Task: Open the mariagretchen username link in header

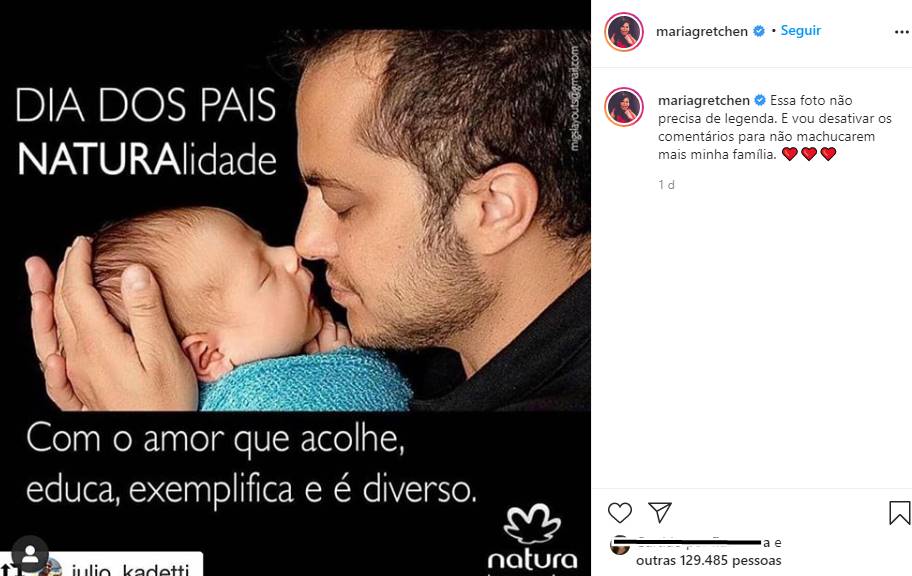Action: [701, 31]
